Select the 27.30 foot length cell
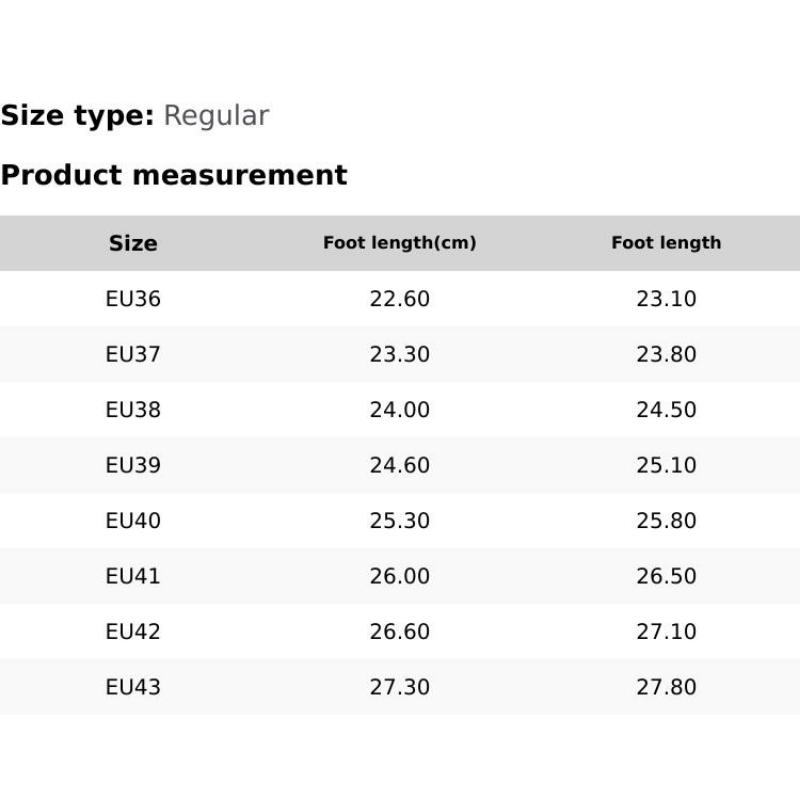Screen dimensions: 800x800 (399, 687)
